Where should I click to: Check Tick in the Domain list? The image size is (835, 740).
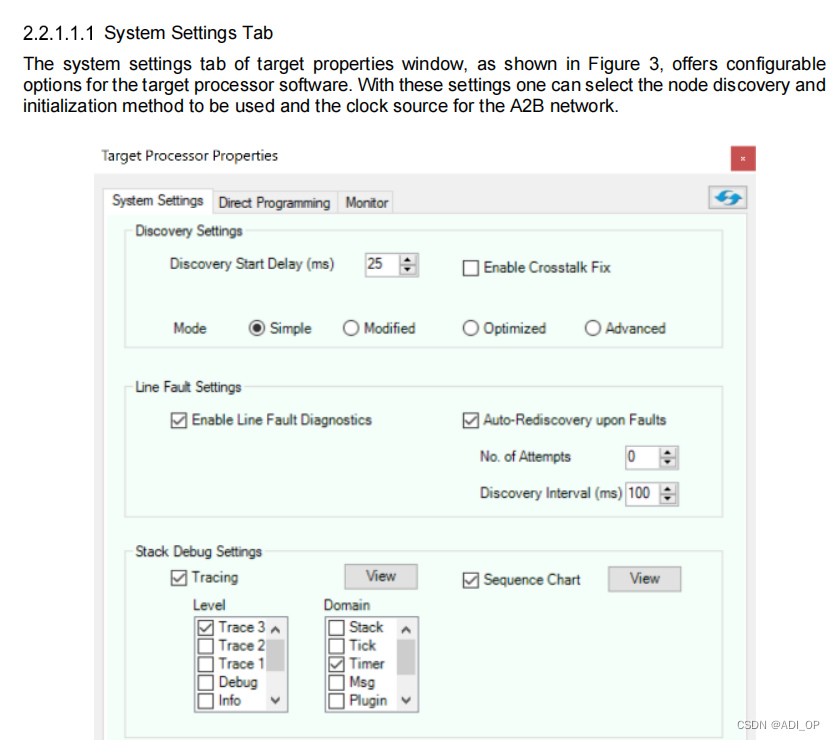pyautogui.click(x=336, y=646)
